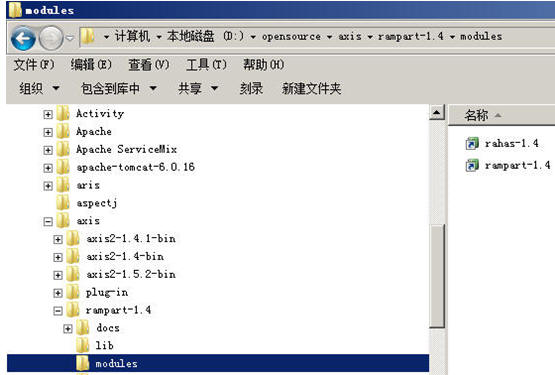Click rampart-1.4 in the address path
Image resolution: width=555 pixels, height=375 pixels.
411,36
